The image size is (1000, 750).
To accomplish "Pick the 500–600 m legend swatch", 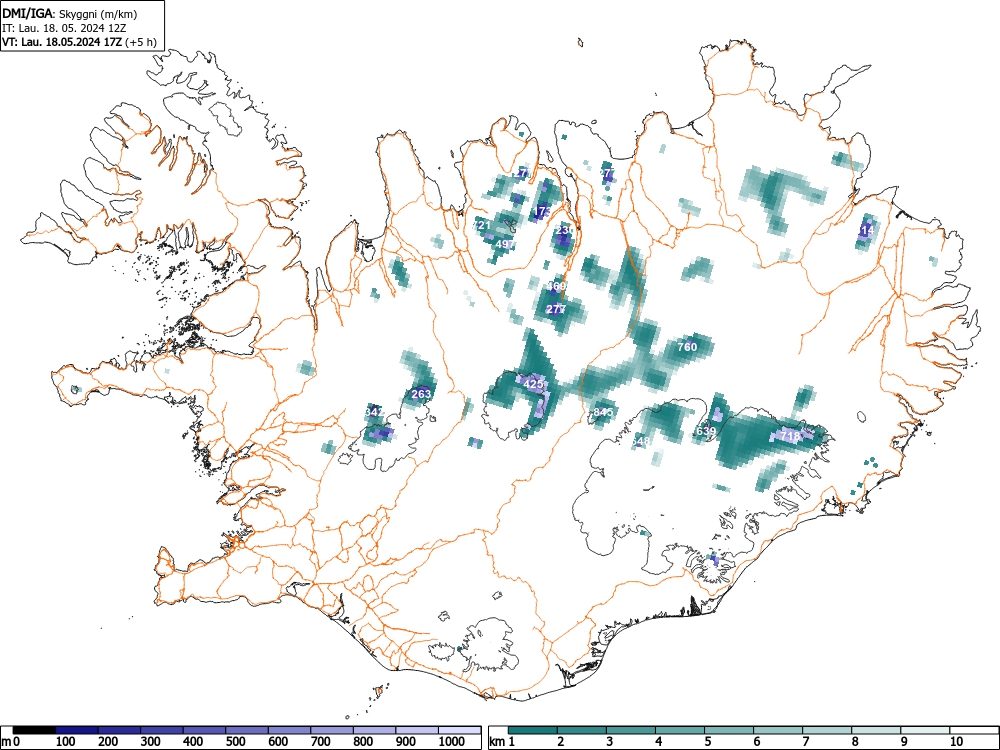I will pyautogui.click(x=247, y=730).
